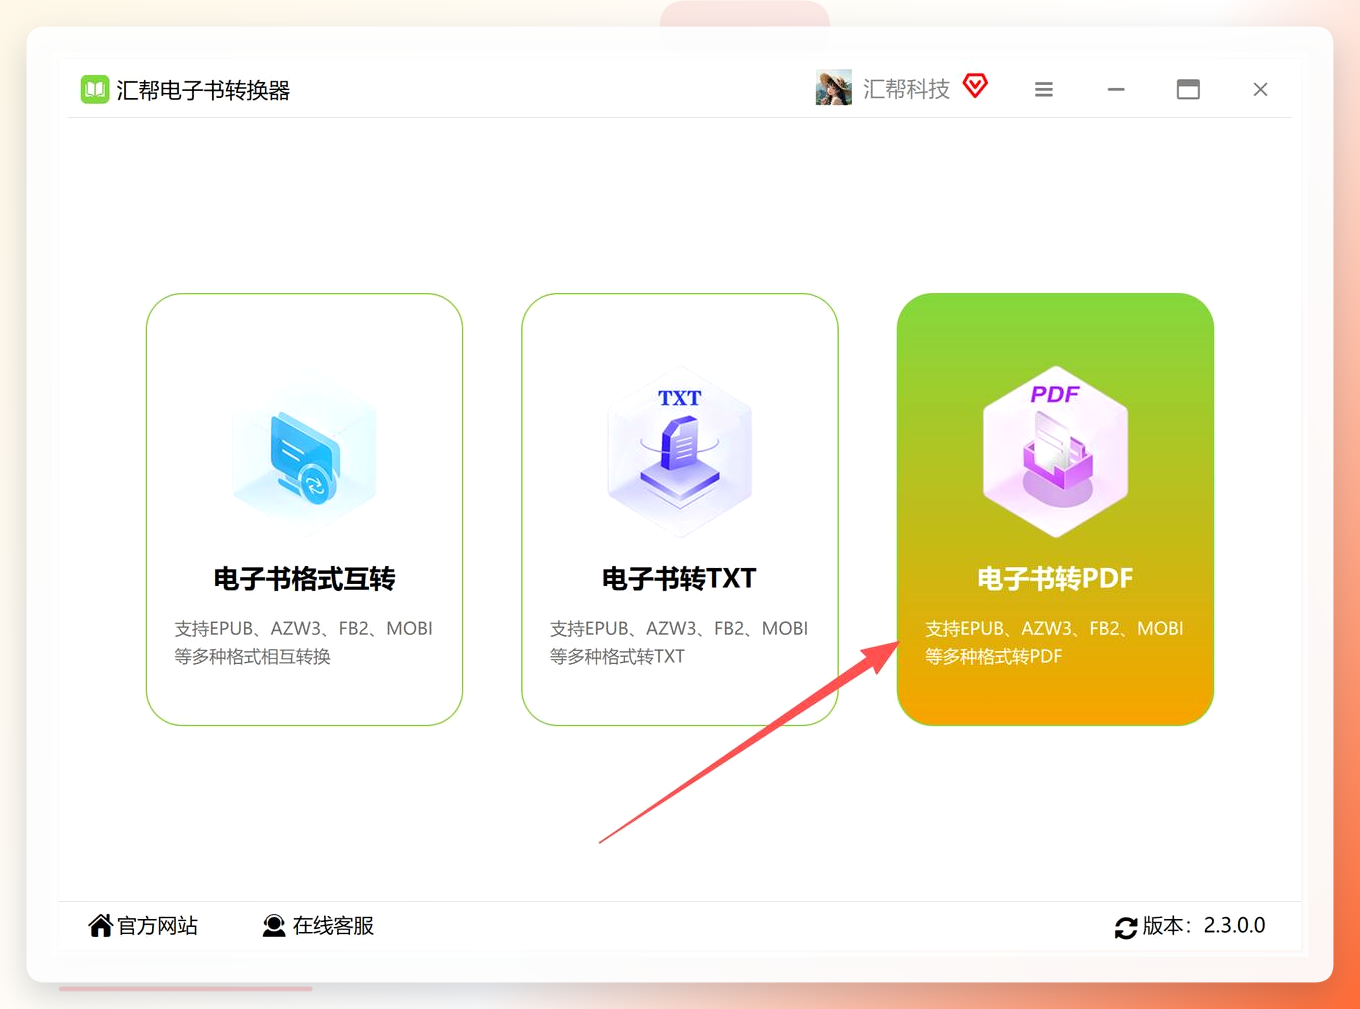Click the 汇帮电子书转换器 window title
This screenshot has height=1009, width=1360.
point(203,90)
